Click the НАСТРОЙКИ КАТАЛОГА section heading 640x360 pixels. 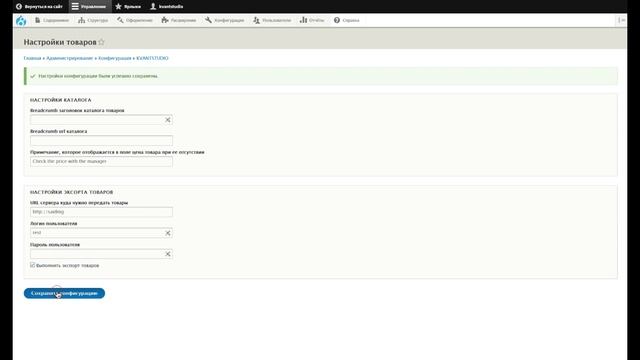(60, 100)
